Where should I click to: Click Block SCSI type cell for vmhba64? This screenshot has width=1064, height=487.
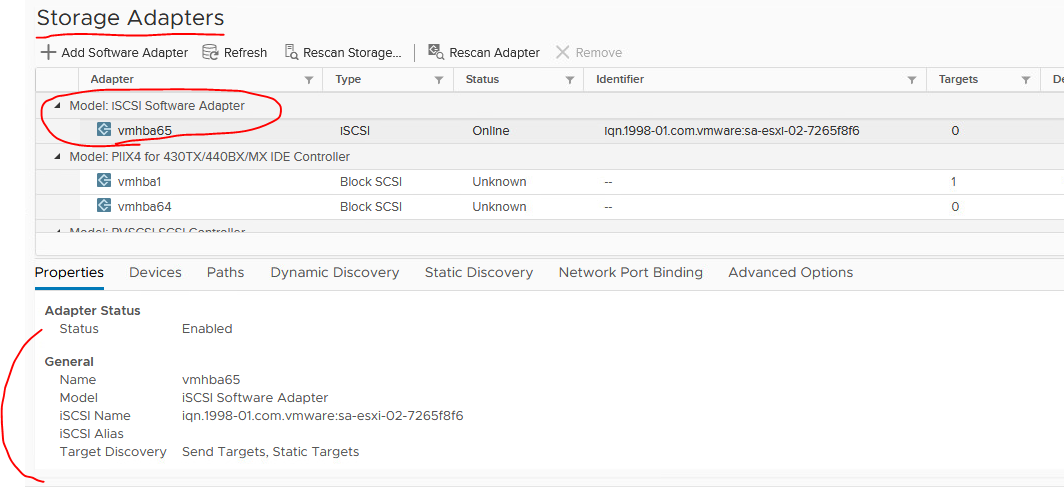coord(370,206)
